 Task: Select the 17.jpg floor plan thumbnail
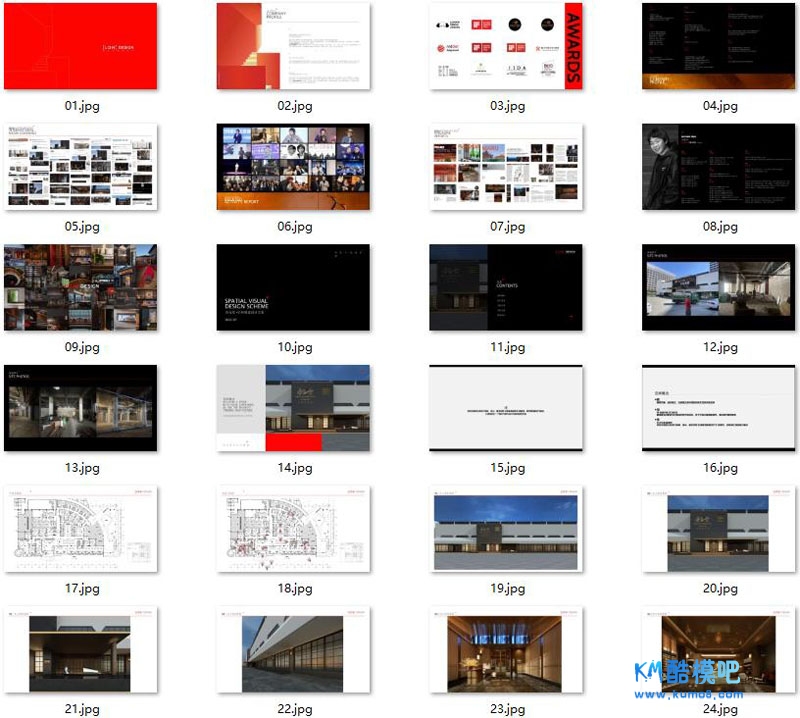(80, 529)
